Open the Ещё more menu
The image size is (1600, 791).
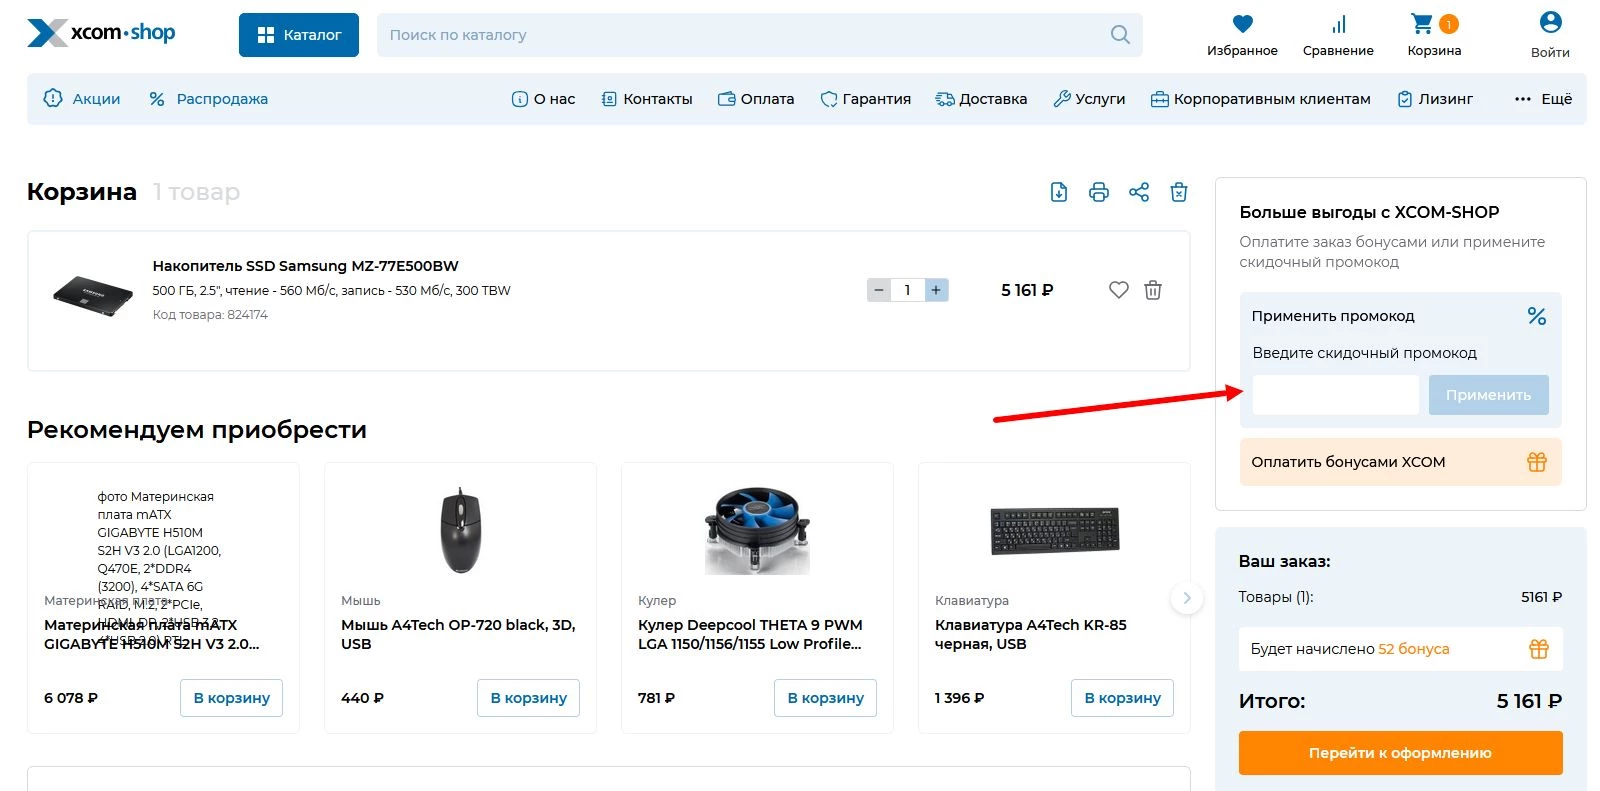[x=1543, y=99]
